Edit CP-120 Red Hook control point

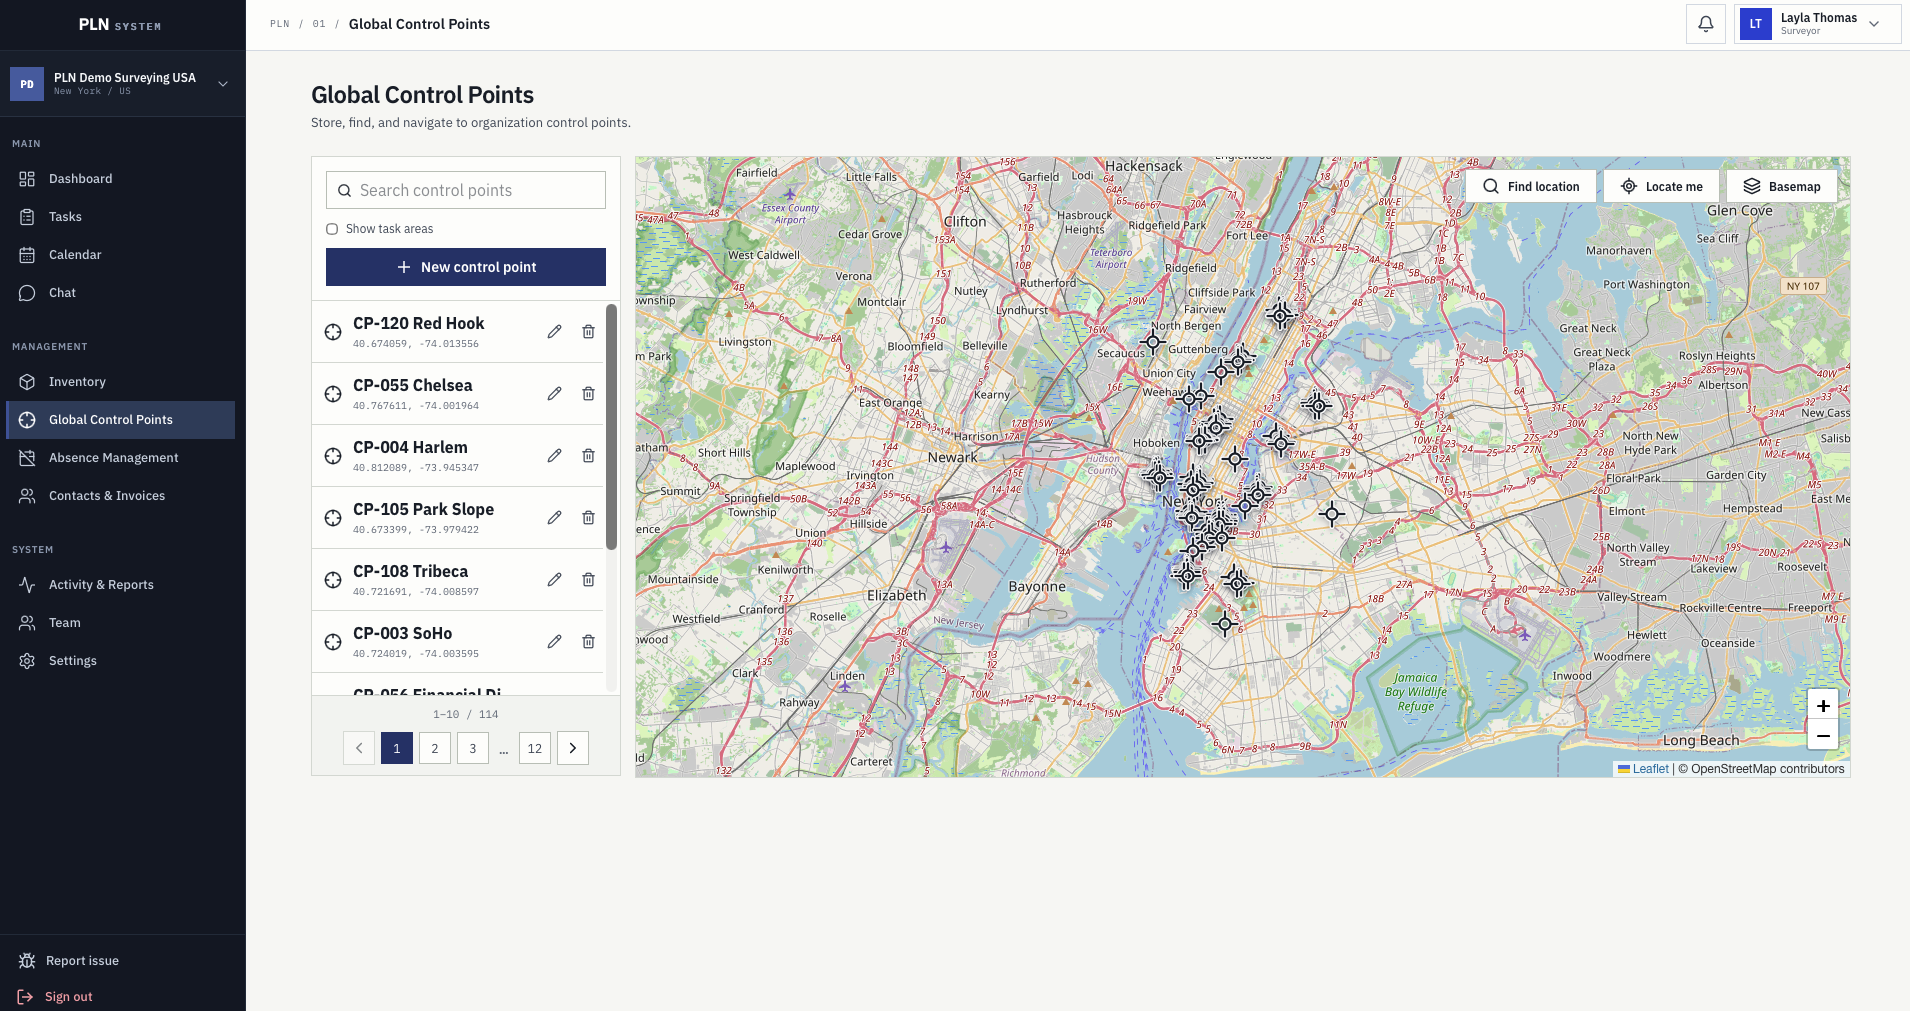tap(554, 332)
